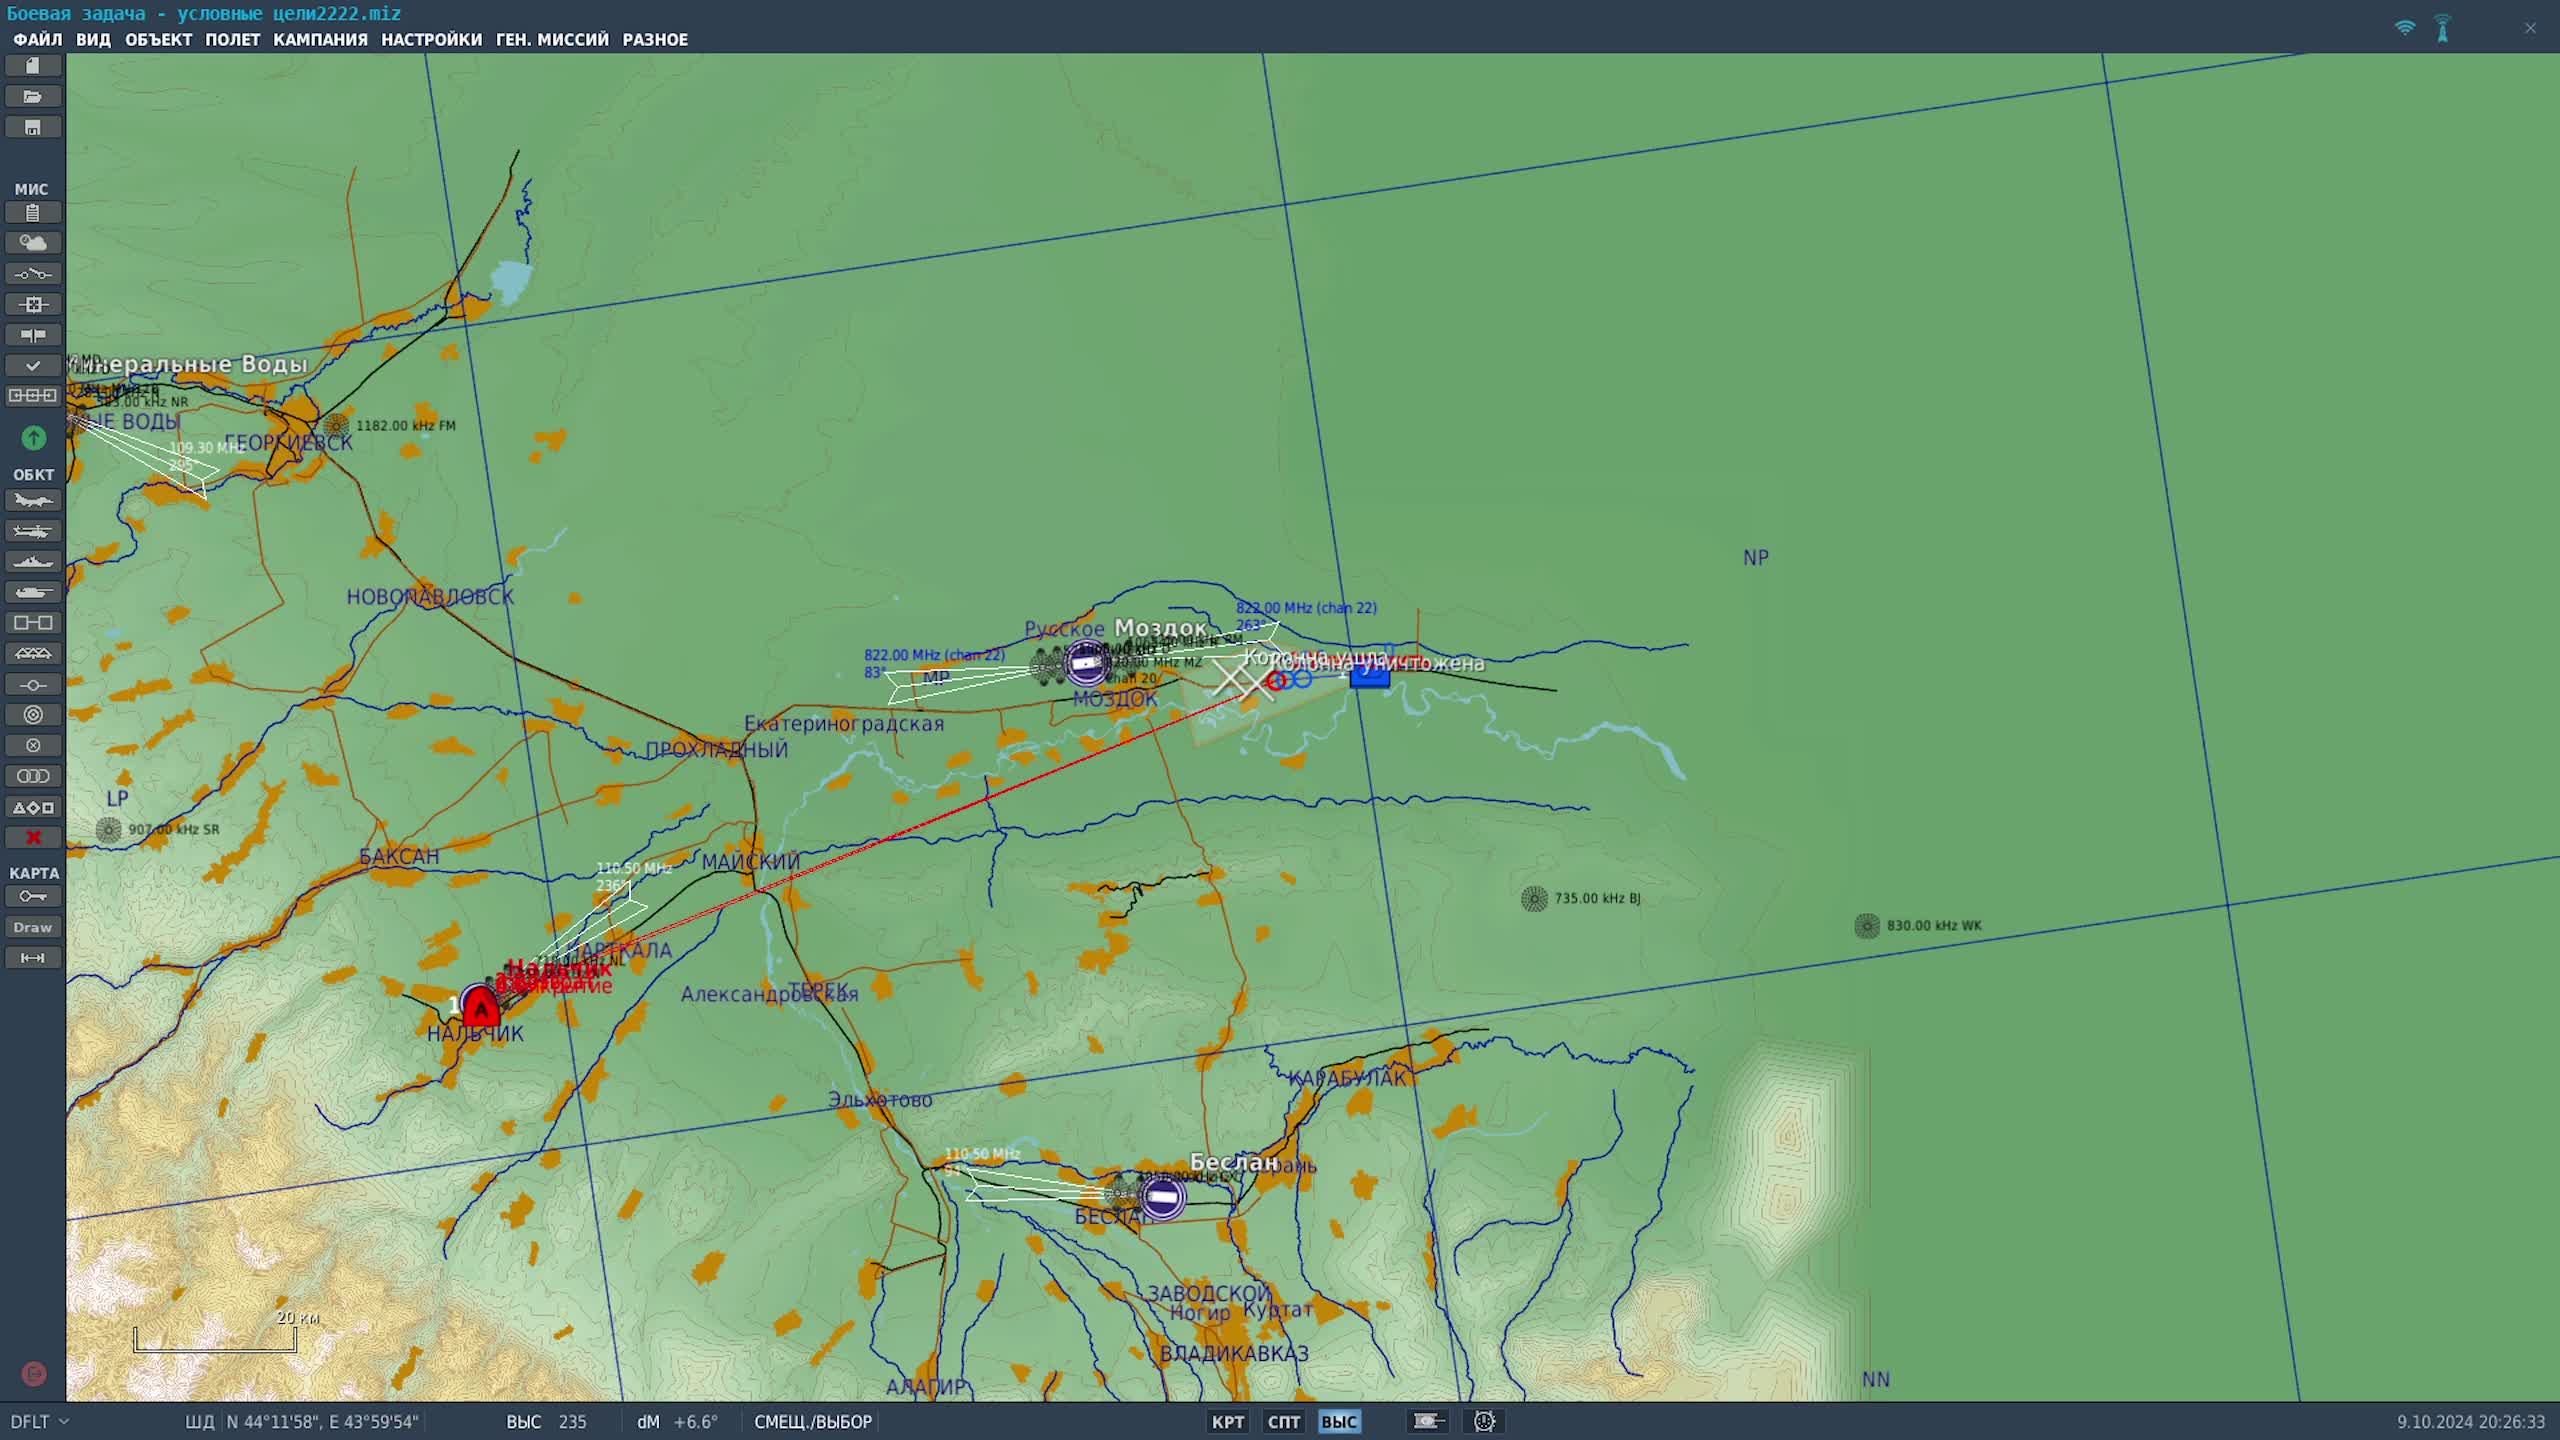Choose the ground vehicle tank tool

click(33, 592)
